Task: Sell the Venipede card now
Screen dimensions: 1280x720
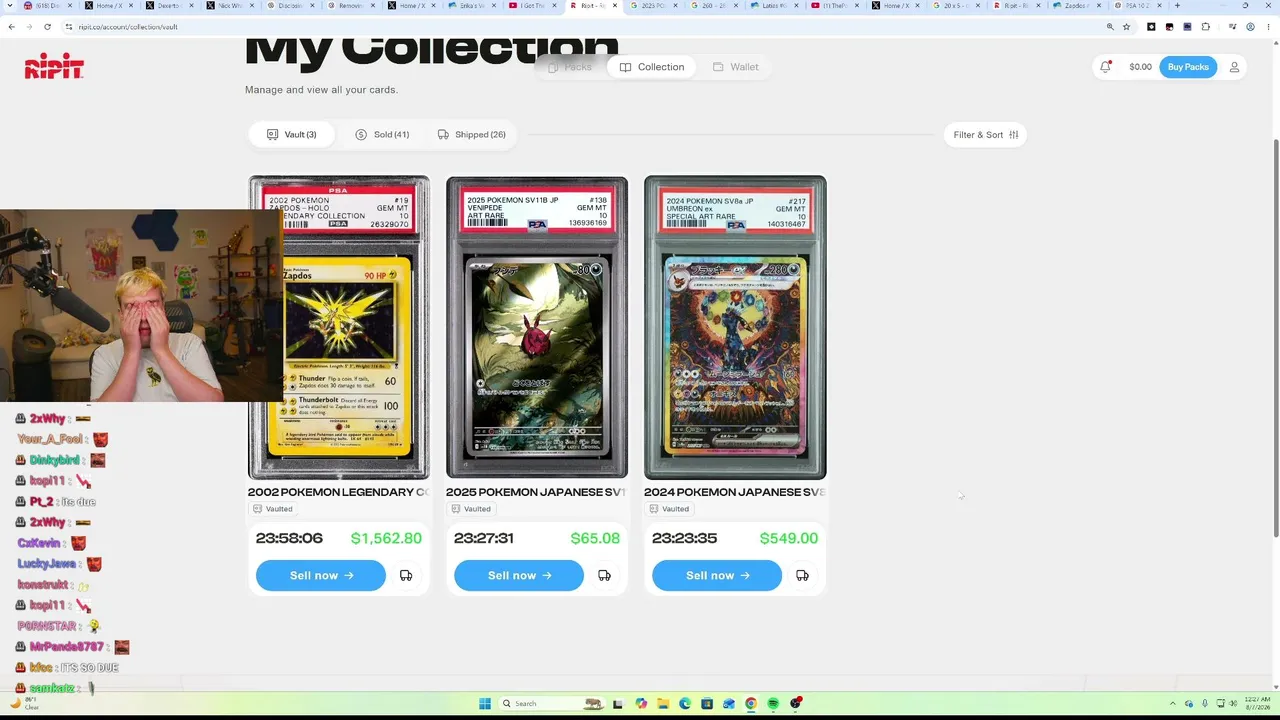Action: click(x=519, y=575)
